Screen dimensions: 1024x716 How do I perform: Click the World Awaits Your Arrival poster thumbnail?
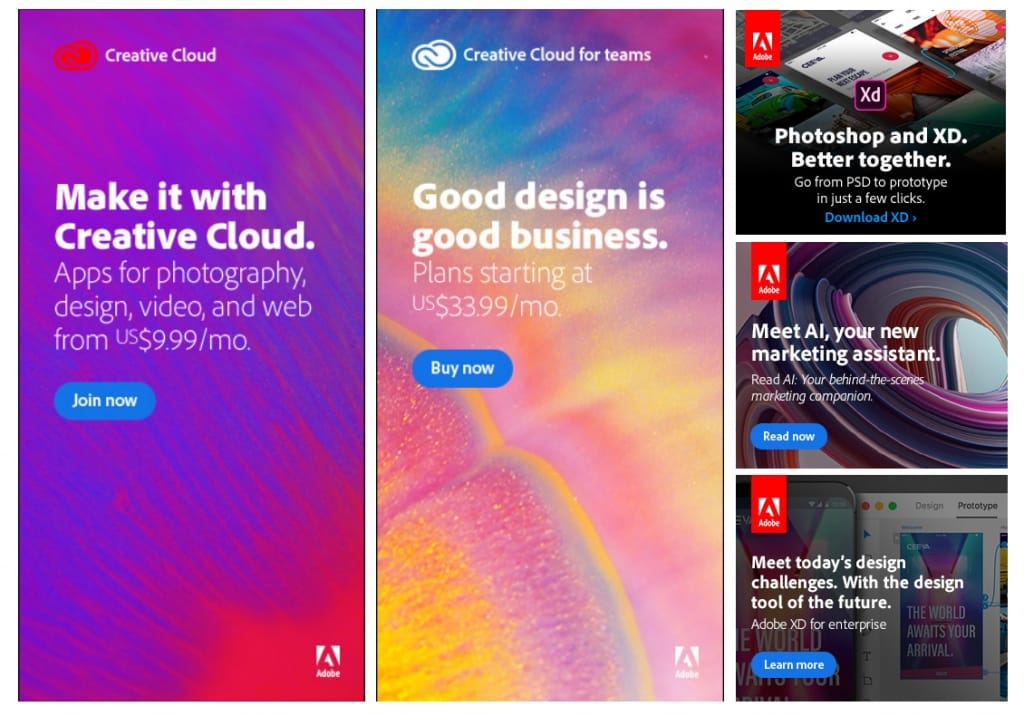940,606
